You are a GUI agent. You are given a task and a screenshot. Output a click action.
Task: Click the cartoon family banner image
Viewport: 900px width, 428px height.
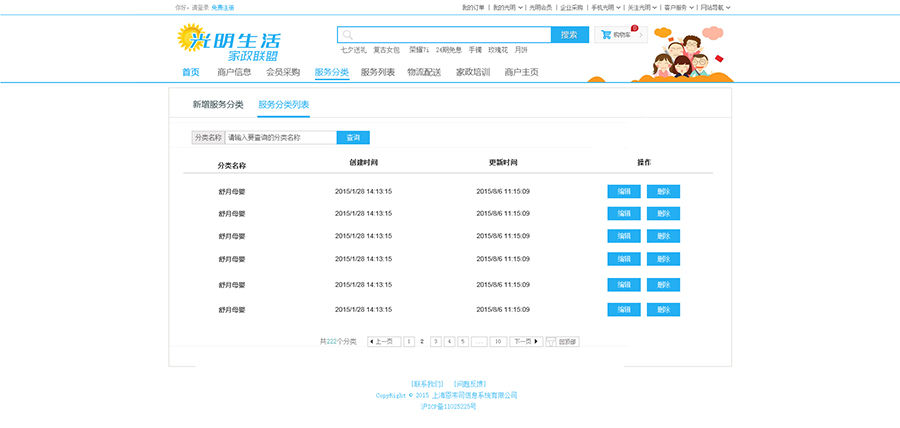[x=692, y=55]
